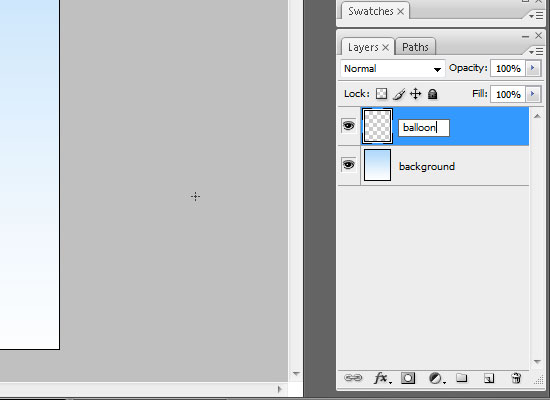Click the balloon layer name field
Viewport: 550px width, 400px height.
(424, 128)
